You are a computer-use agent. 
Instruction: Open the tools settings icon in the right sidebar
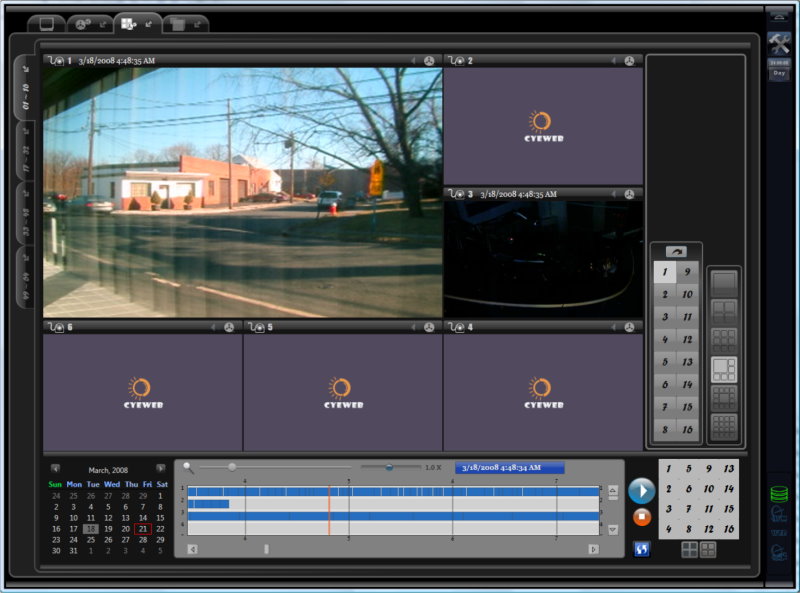(x=779, y=43)
